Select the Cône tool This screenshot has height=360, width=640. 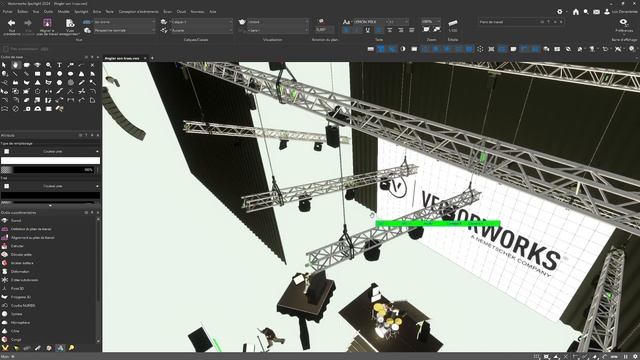point(15,331)
